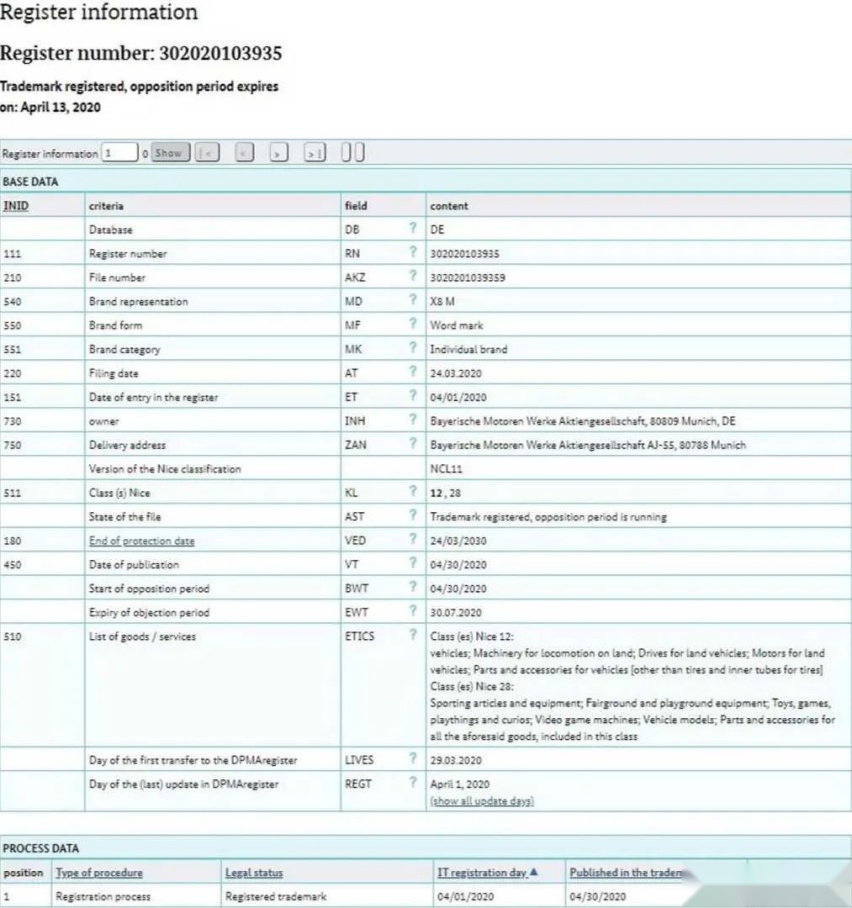Click the Show button in toolbar
This screenshot has width=852, height=908.
[170, 153]
